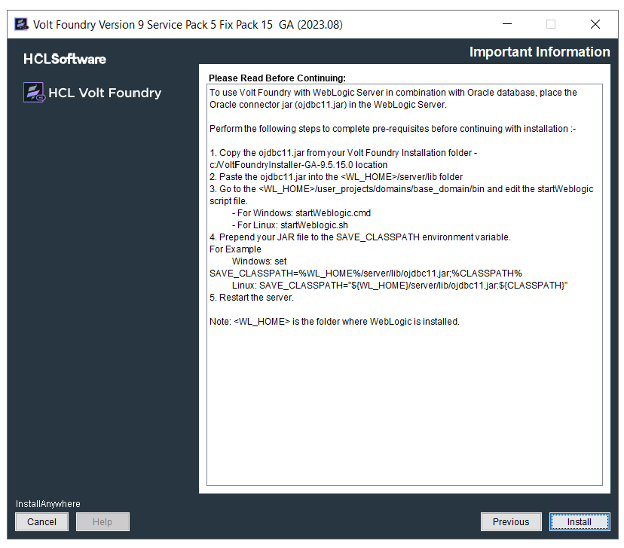Click the disabled maximize button
This screenshot has width=624, height=548.
point(551,24)
